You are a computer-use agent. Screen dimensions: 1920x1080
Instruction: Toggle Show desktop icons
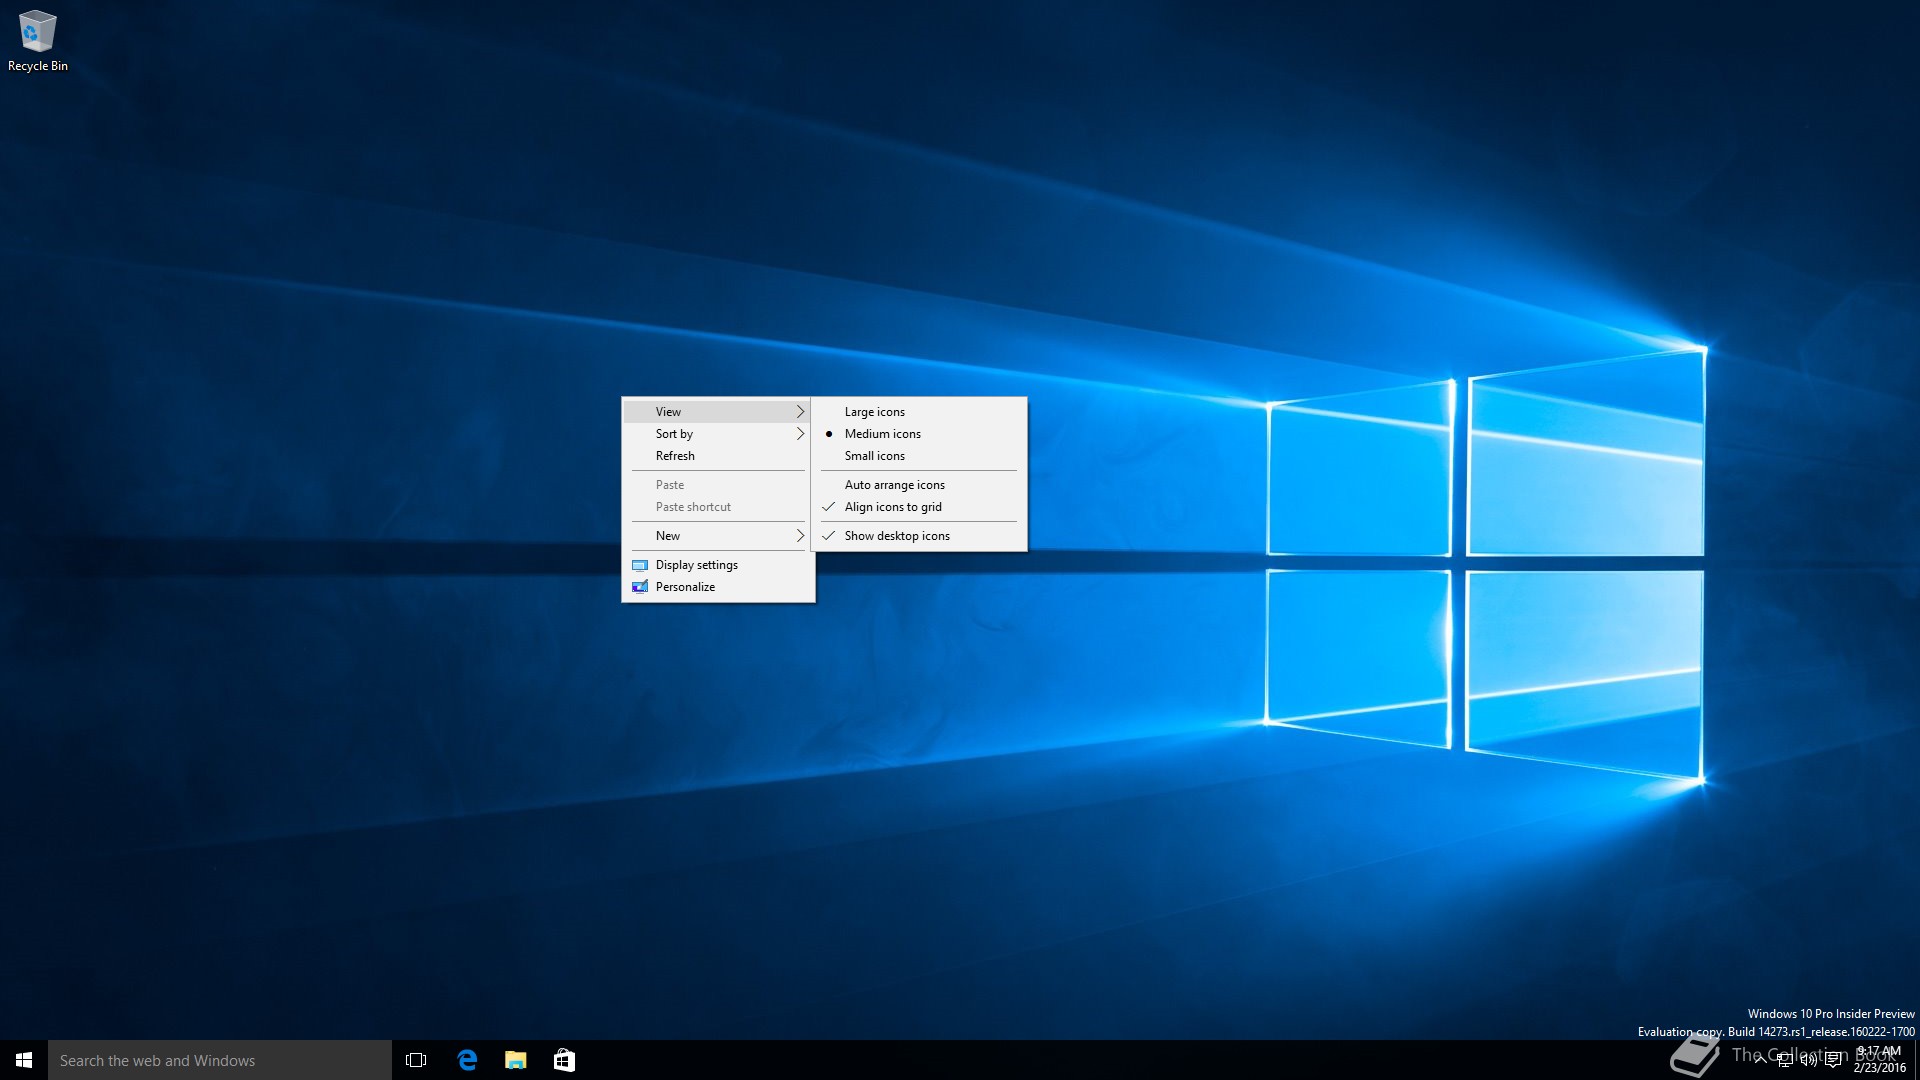point(918,536)
